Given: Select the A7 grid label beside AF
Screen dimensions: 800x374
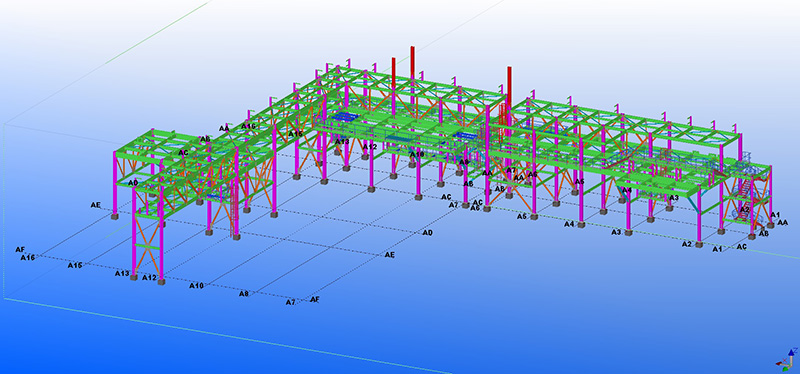Looking at the screenshot, I should click(290, 302).
